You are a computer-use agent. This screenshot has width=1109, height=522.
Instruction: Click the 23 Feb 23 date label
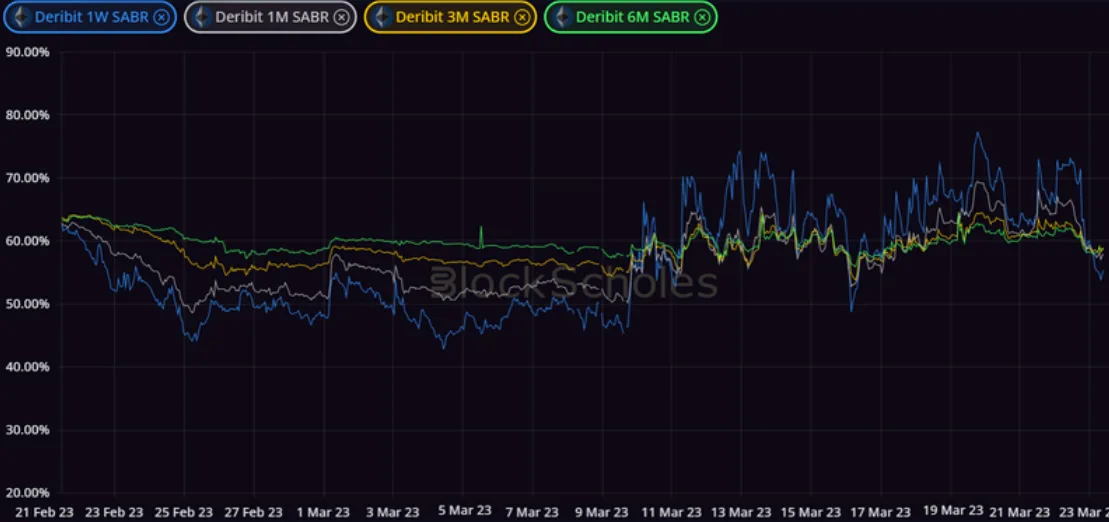[114, 511]
